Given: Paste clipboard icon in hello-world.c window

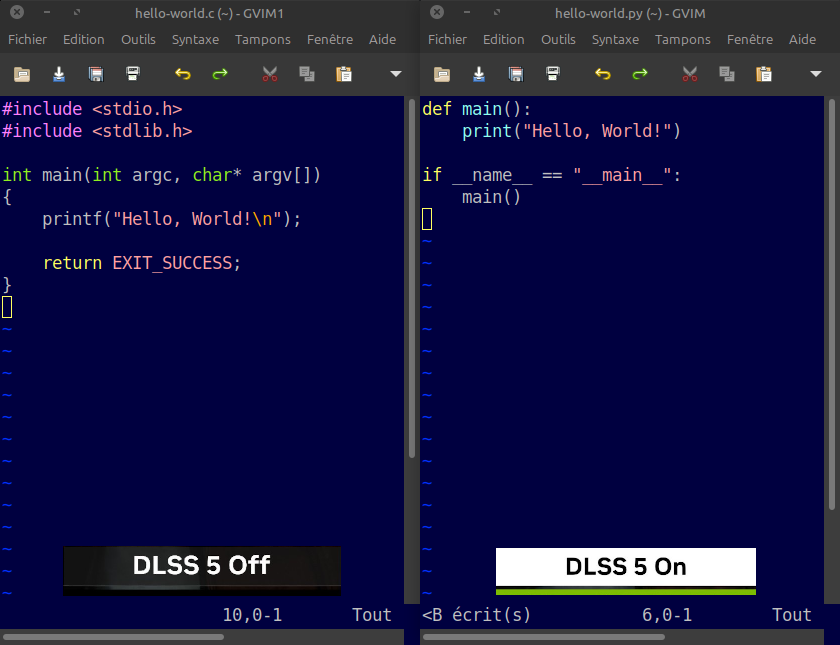Looking at the screenshot, I should (x=344, y=74).
